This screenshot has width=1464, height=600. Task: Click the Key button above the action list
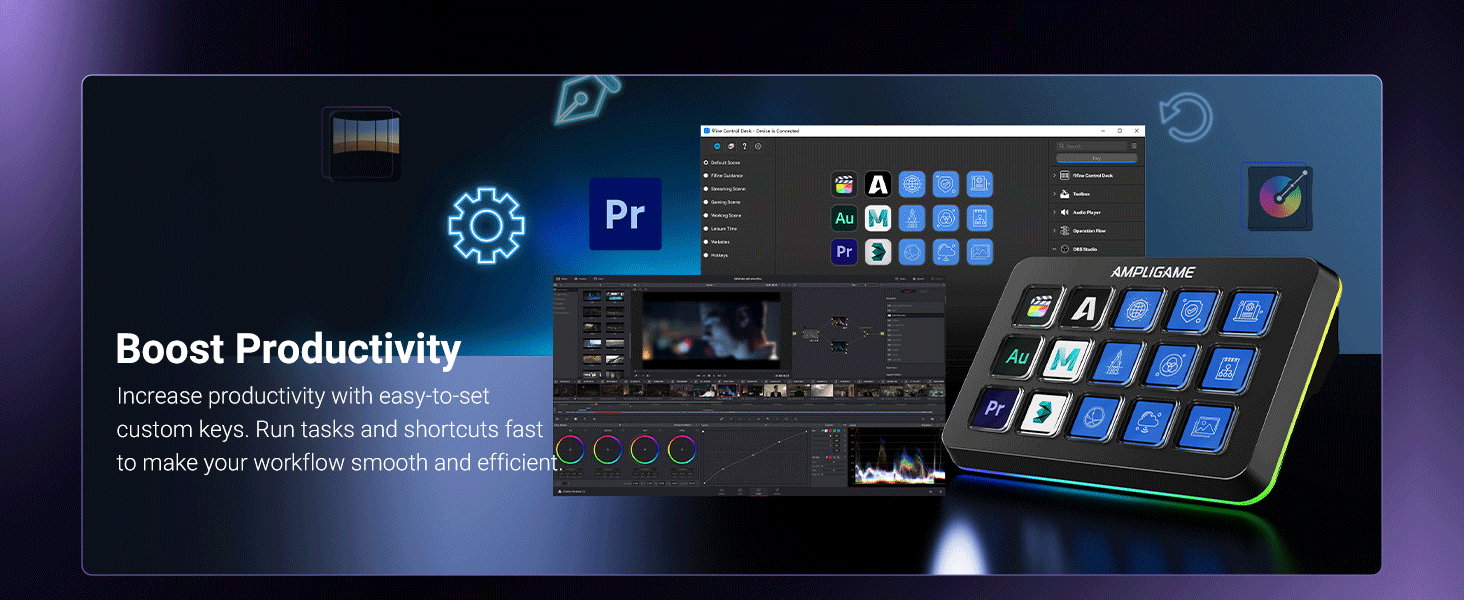[1096, 158]
